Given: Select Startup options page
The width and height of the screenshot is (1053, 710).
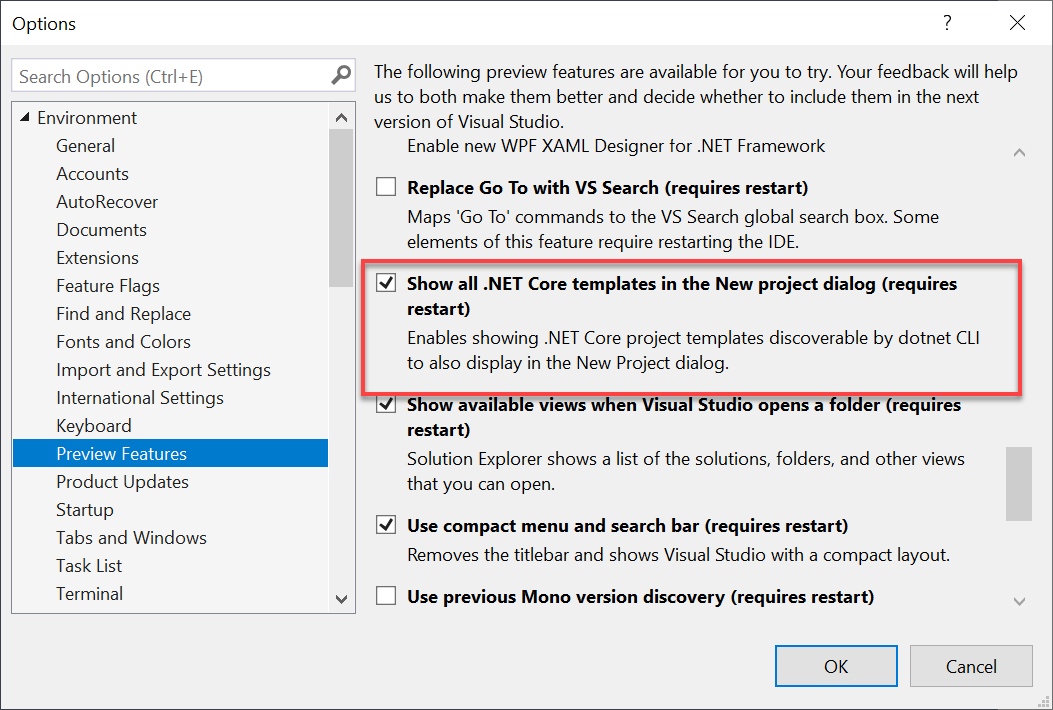Looking at the screenshot, I should 85,510.
